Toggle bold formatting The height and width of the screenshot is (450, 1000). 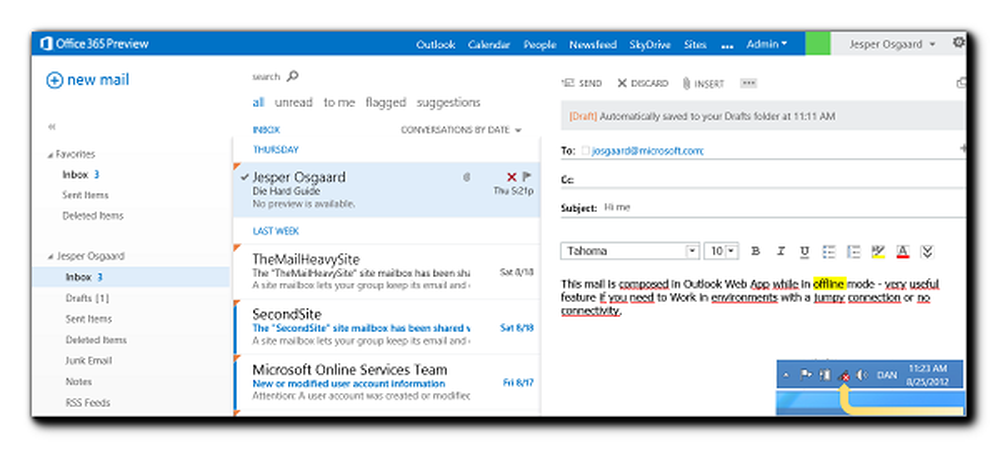click(756, 251)
